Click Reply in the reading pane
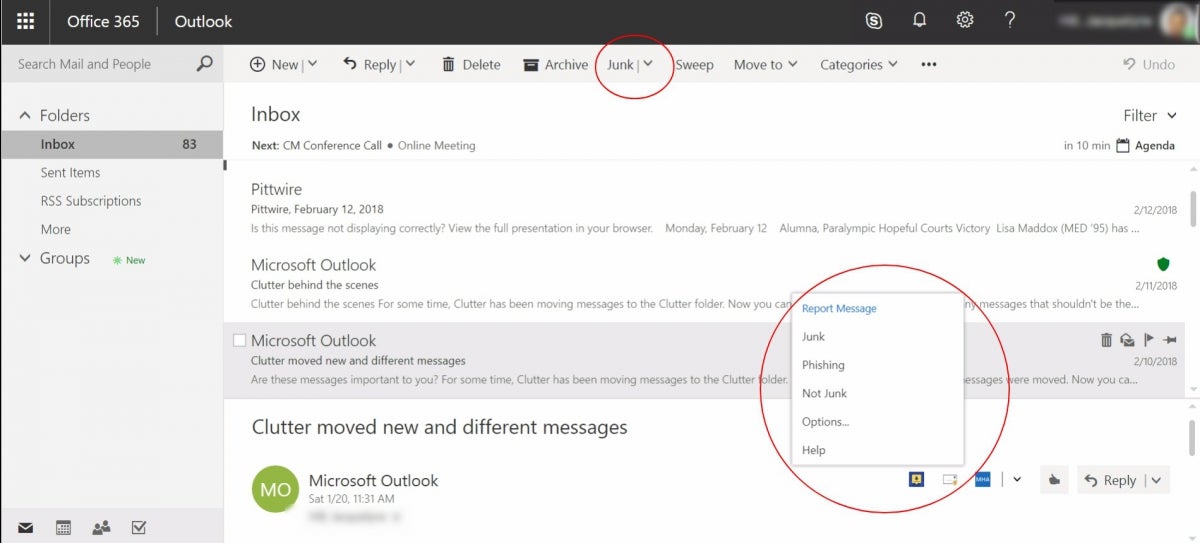 click(1110, 480)
